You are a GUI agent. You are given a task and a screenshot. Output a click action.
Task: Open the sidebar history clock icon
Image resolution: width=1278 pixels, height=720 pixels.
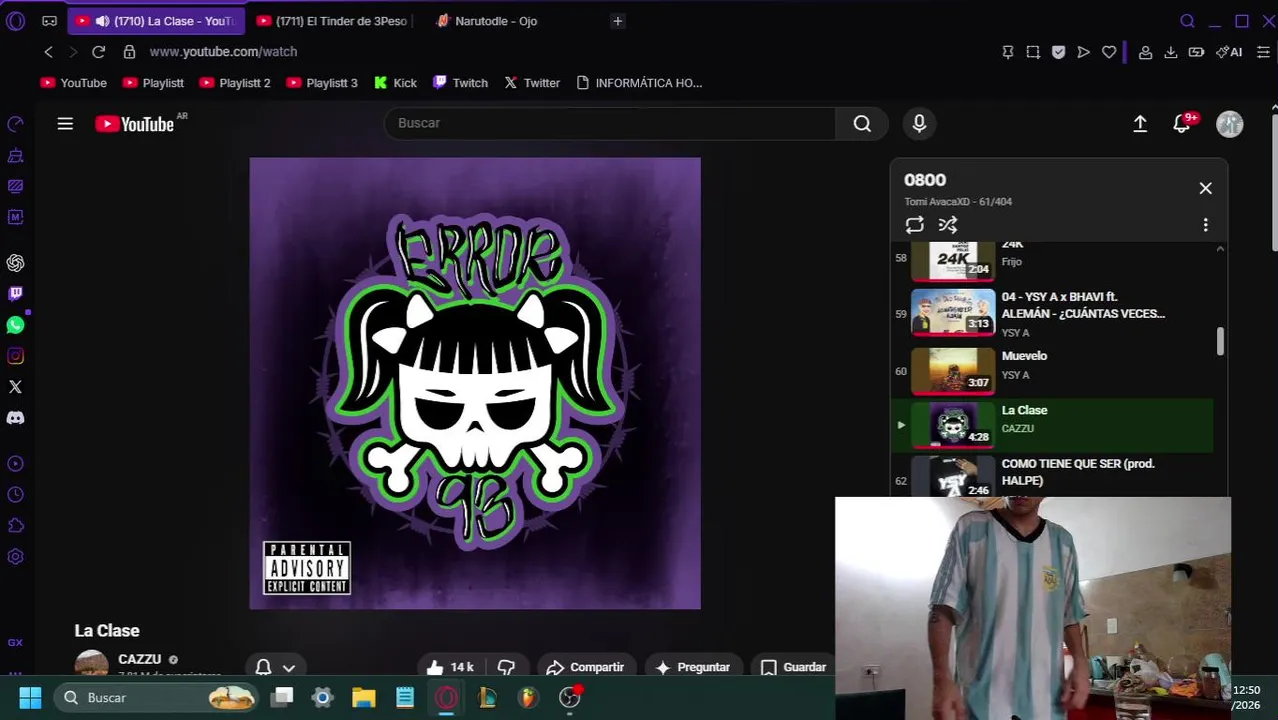pos(15,495)
